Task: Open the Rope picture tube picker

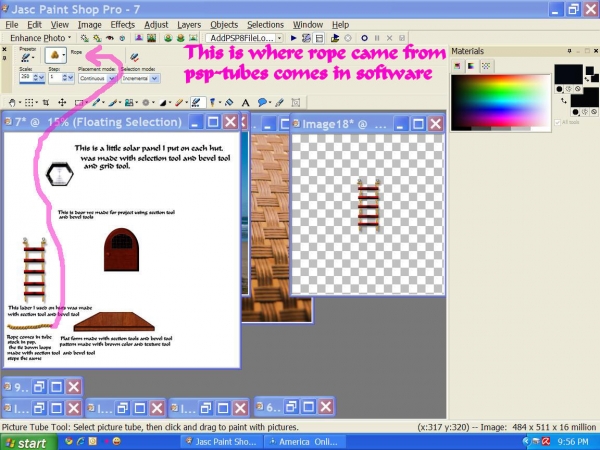Action: 56,55
